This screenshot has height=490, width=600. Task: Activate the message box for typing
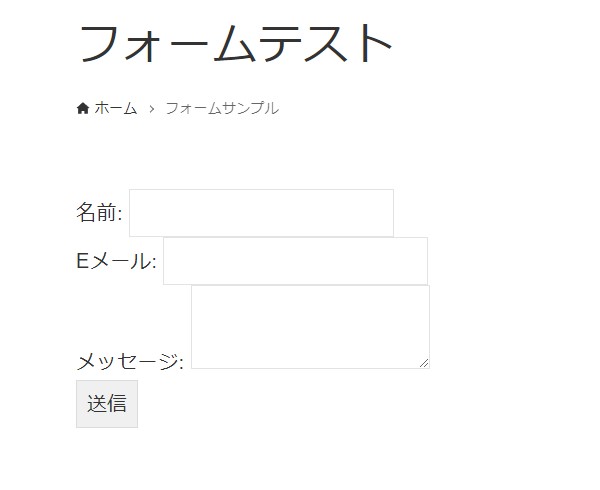tap(310, 326)
